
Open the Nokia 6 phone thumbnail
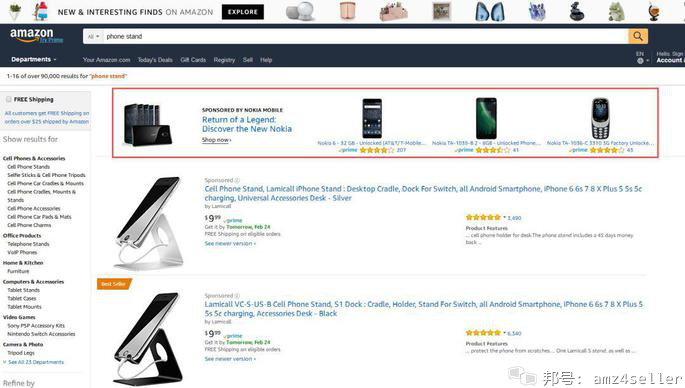[372, 118]
